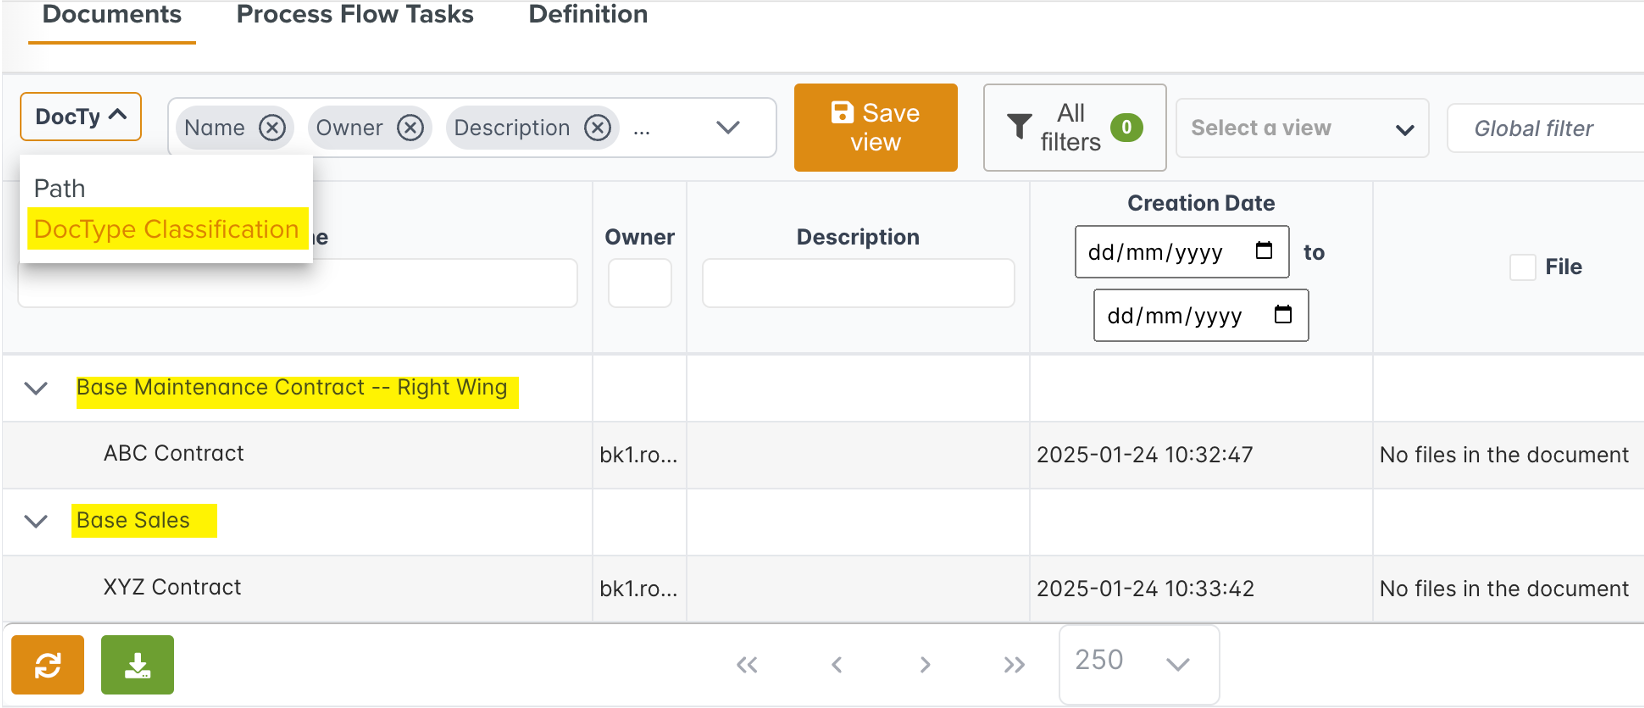Image resolution: width=1644 pixels, height=708 pixels.
Task: Go to the next page
Action: [x=925, y=665]
